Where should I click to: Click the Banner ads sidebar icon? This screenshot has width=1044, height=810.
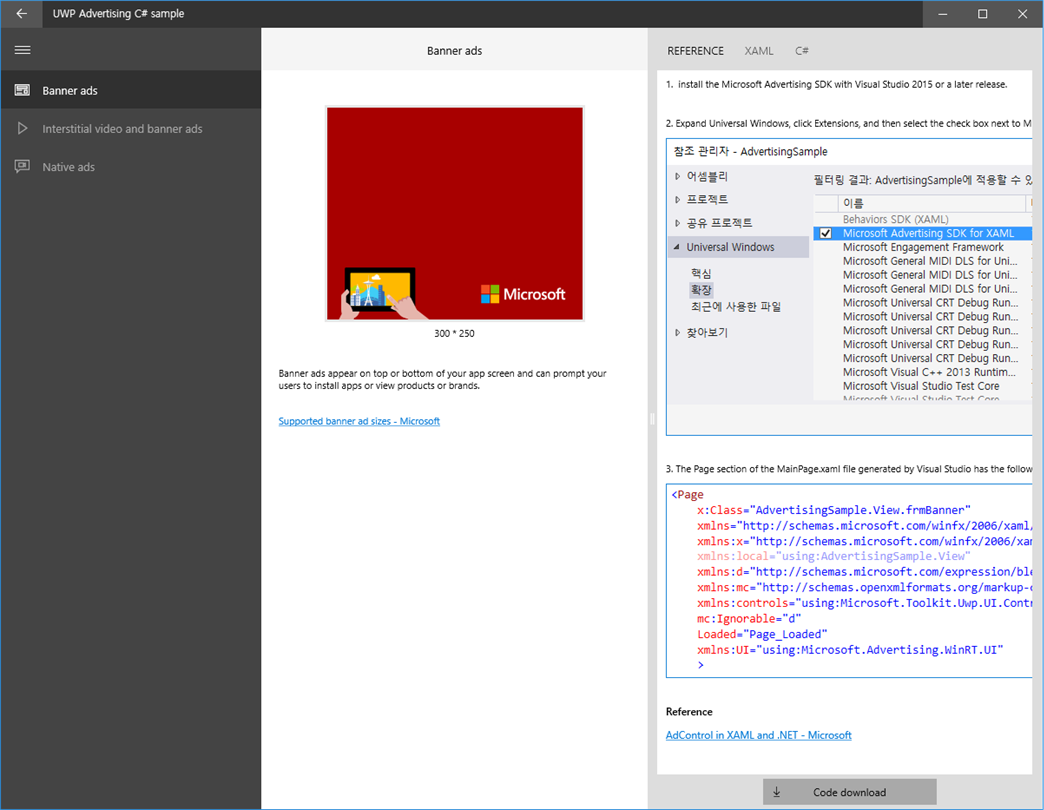pyautogui.click(x=22, y=90)
